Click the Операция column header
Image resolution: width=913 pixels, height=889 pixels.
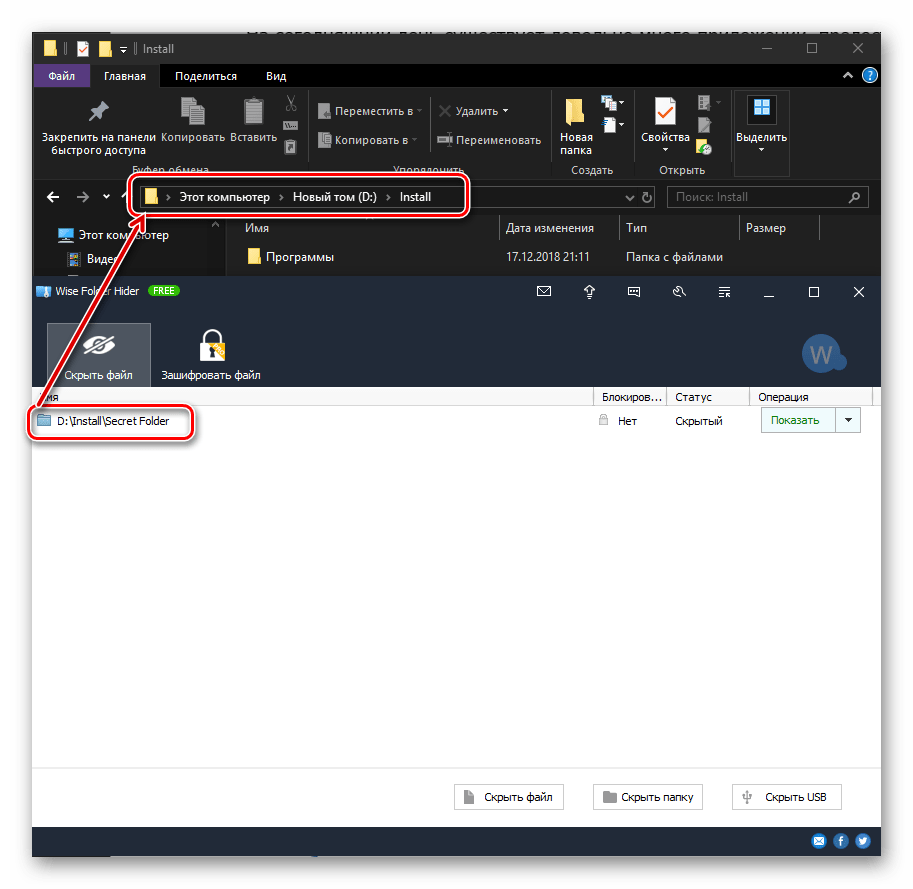[811, 397]
